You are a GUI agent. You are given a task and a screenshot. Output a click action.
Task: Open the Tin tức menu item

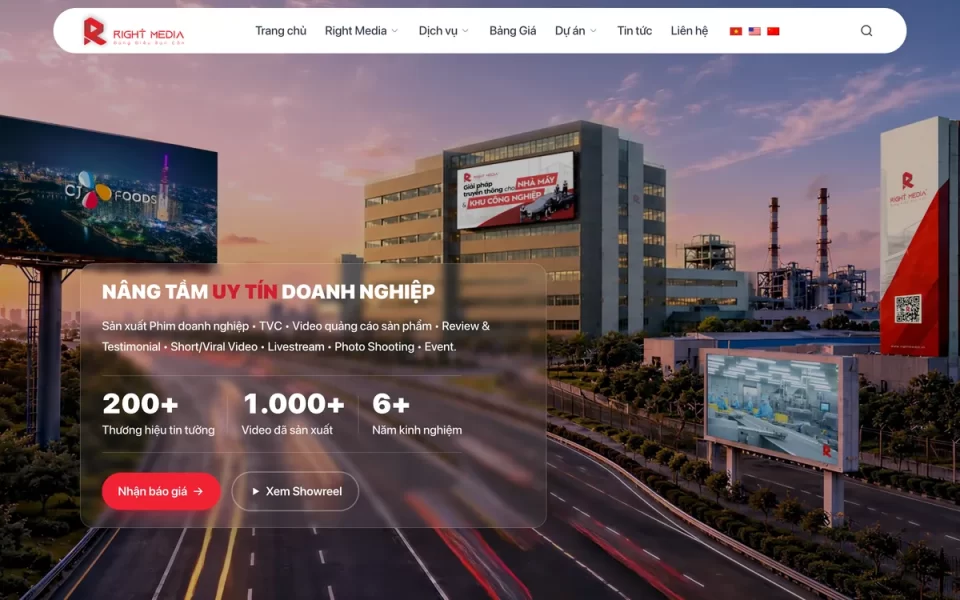pos(634,31)
